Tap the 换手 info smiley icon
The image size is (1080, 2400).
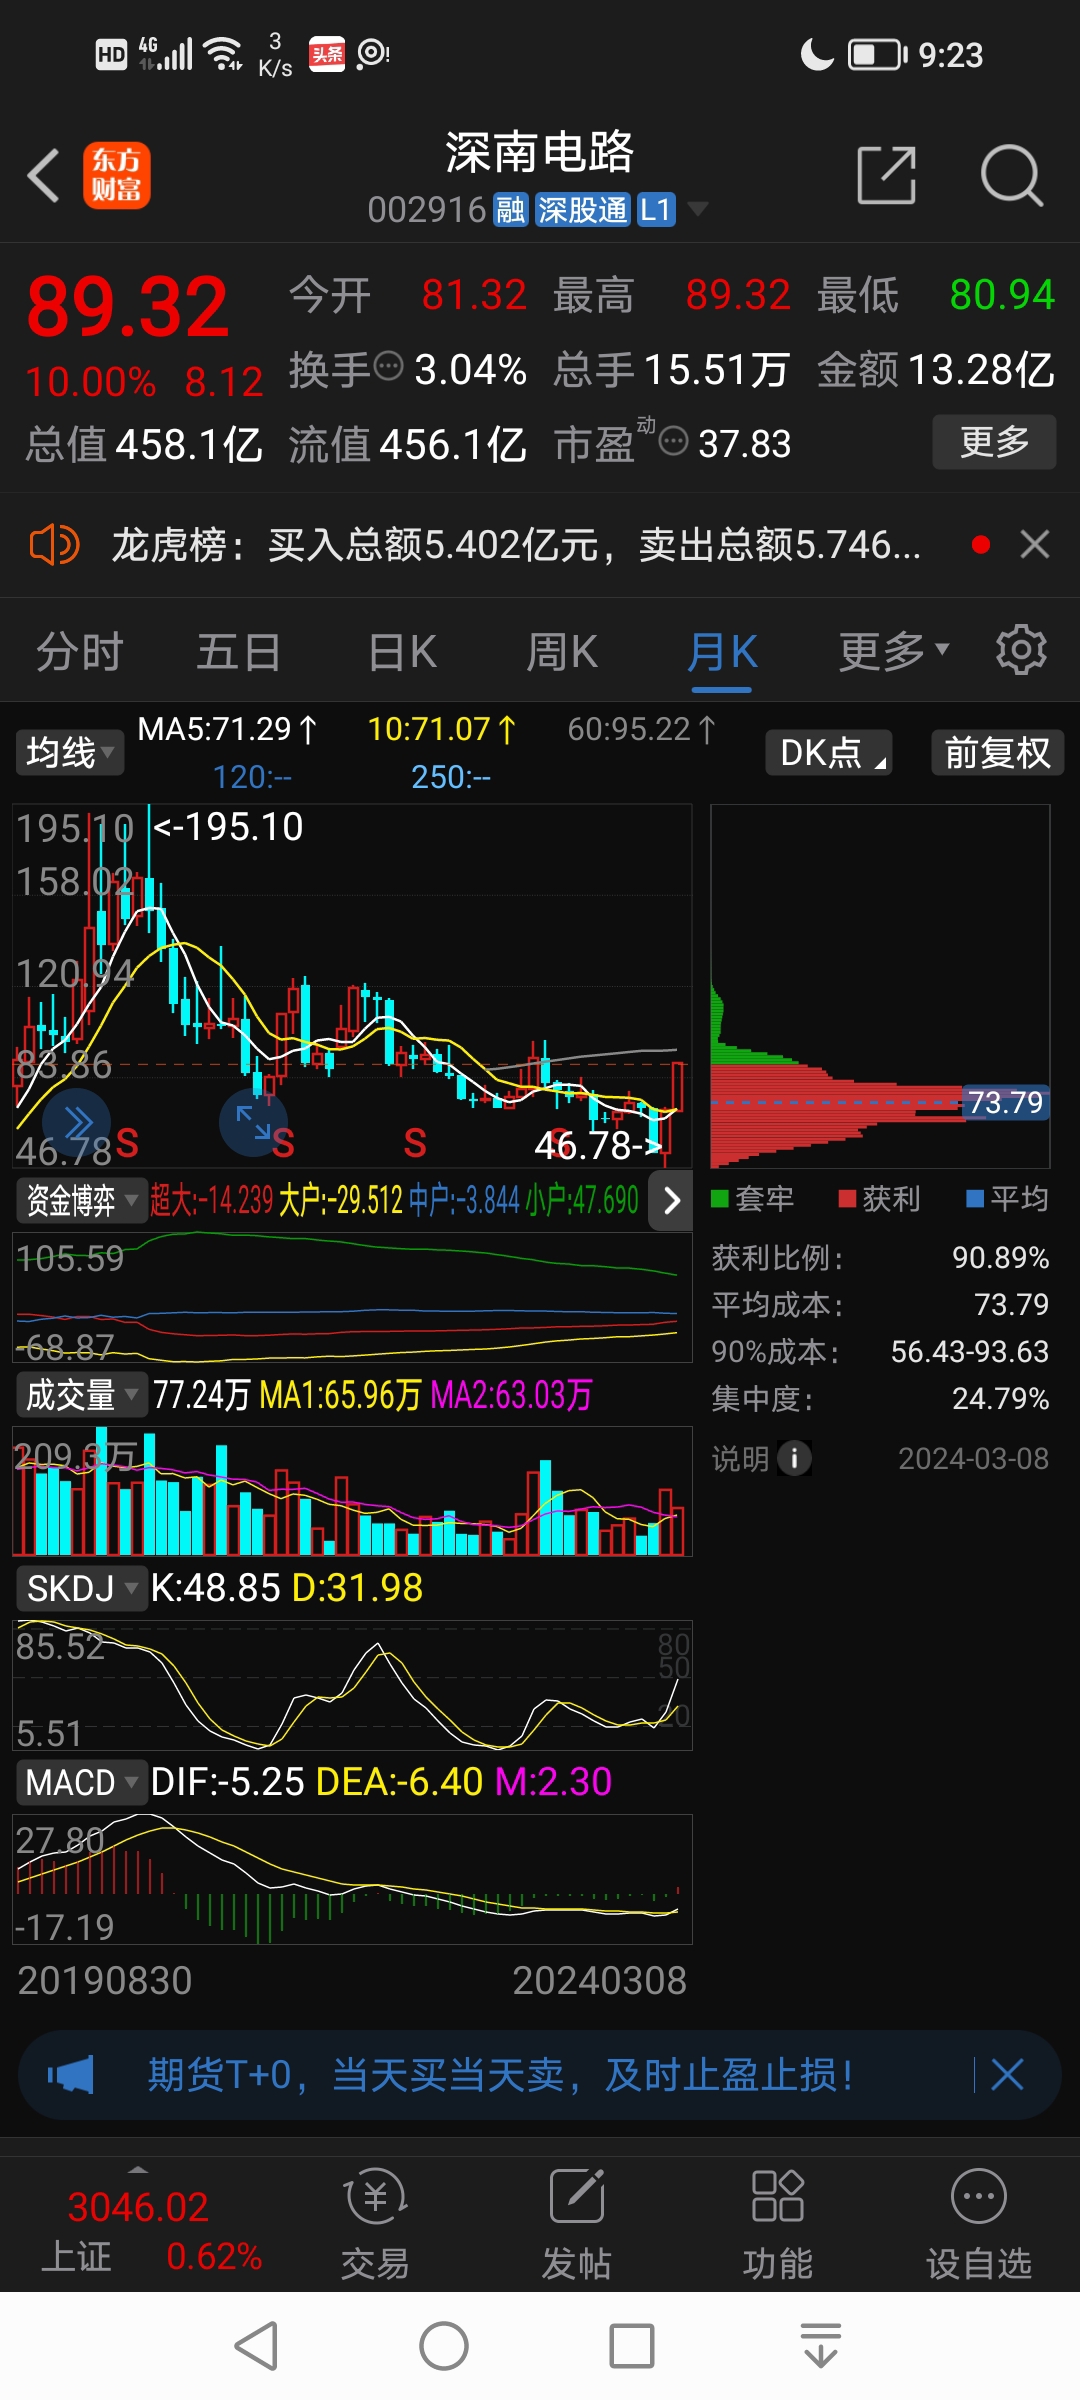[x=388, y=366]
